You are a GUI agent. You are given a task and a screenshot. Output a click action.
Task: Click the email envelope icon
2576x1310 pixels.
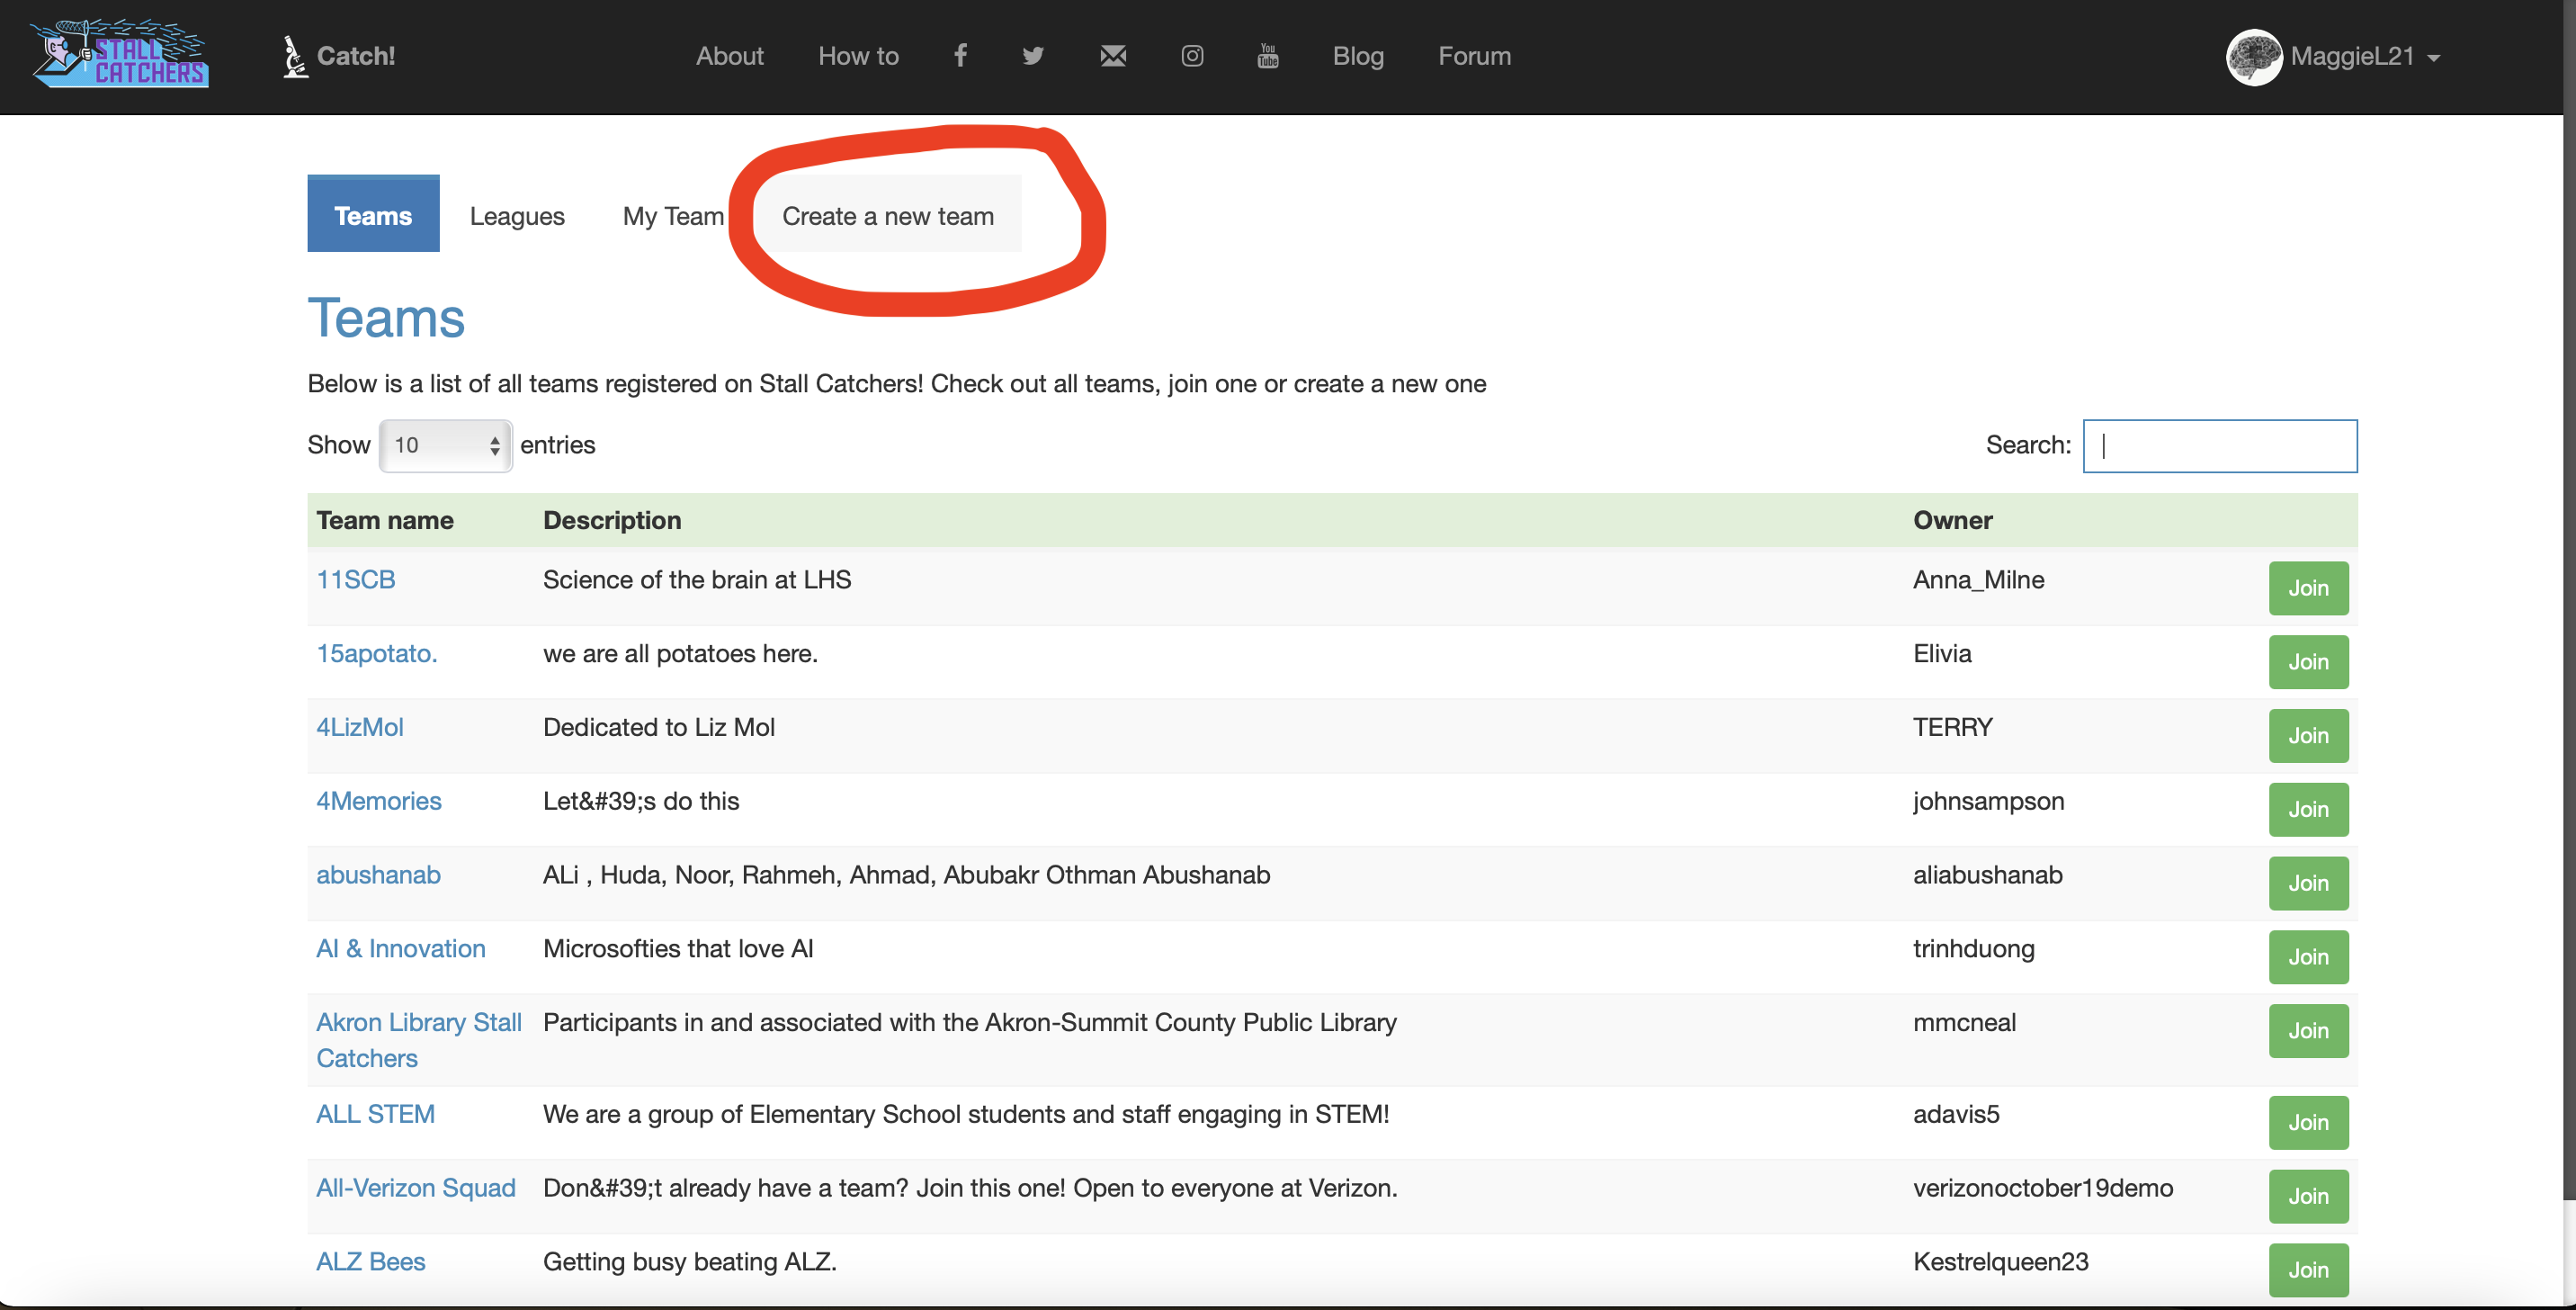[x=1113, y=56]
